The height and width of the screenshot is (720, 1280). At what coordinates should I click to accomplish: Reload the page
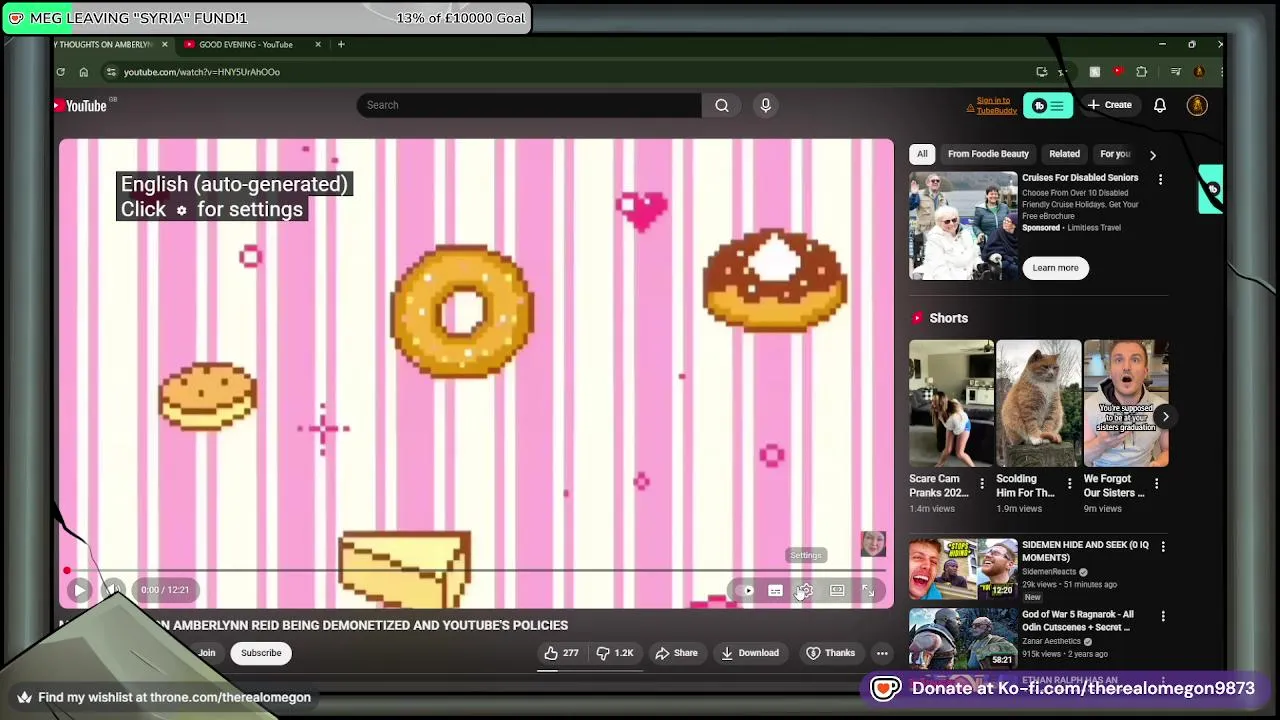pos(60,72)
